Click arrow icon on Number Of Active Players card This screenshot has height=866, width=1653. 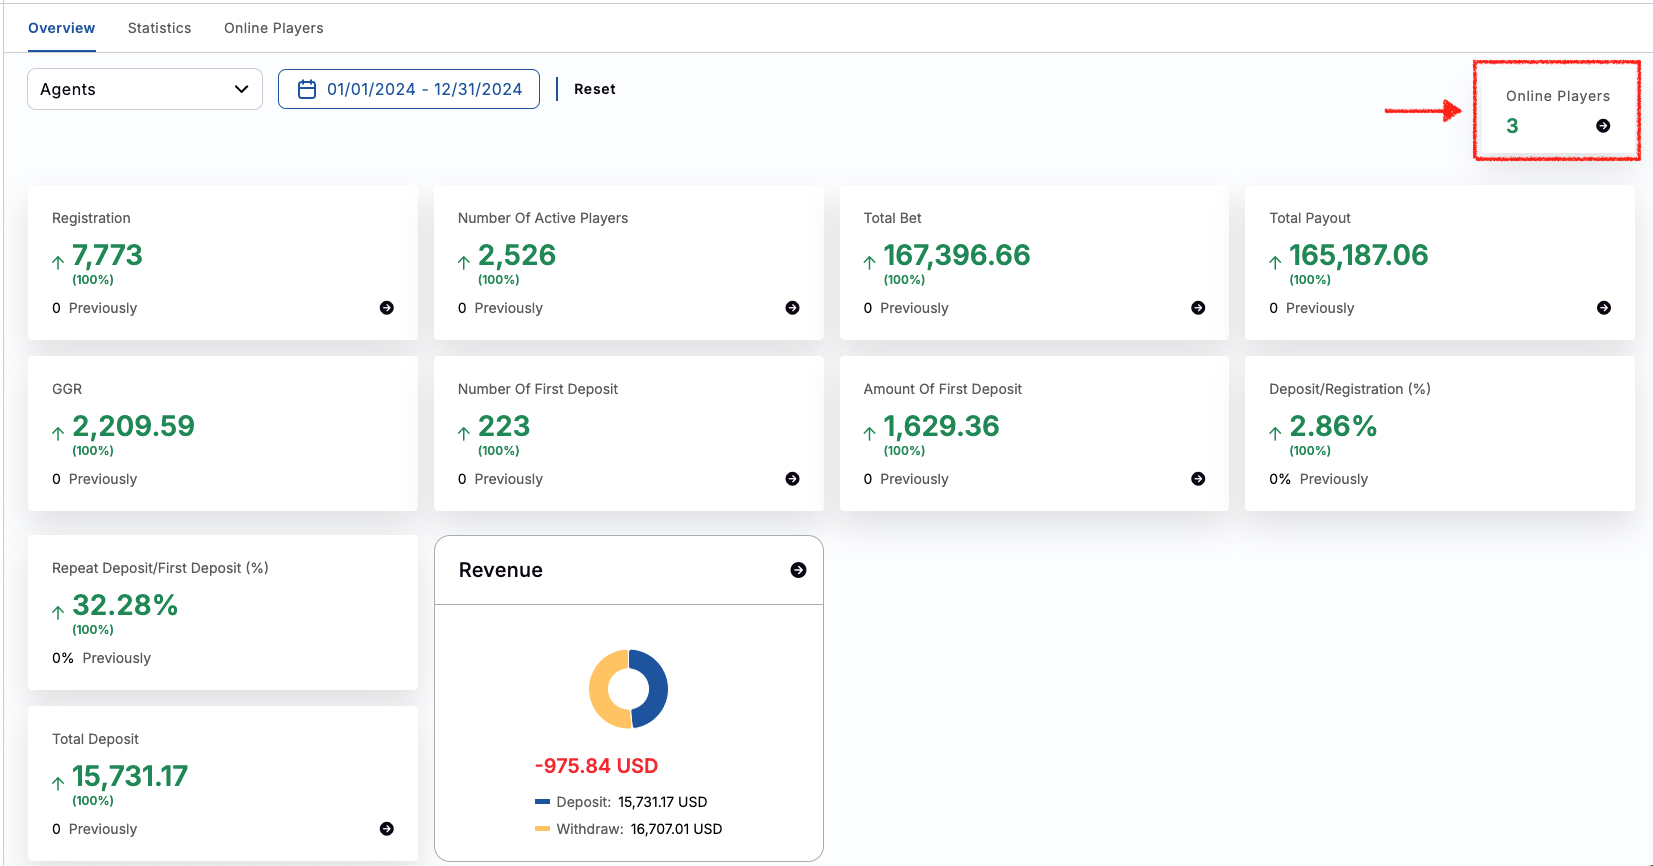[792, 308]
